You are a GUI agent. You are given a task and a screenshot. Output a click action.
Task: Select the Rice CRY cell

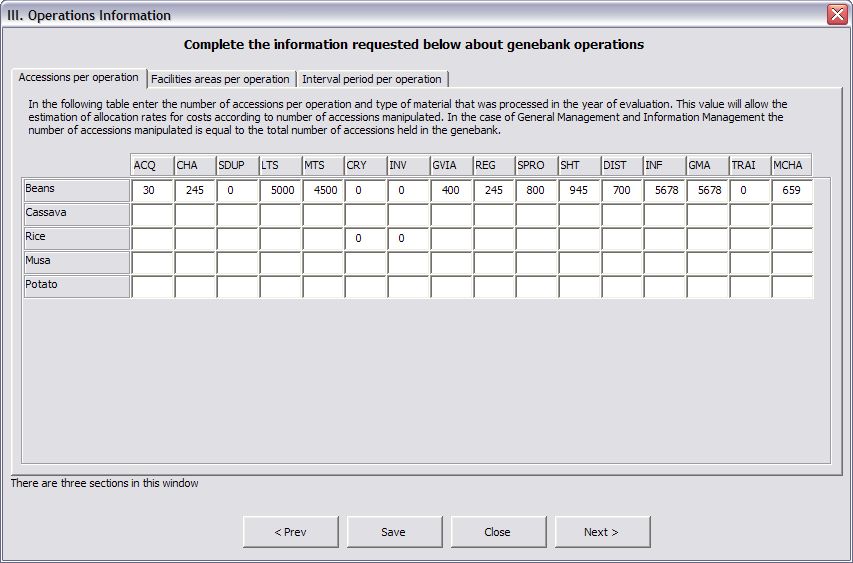click(365, 238)
